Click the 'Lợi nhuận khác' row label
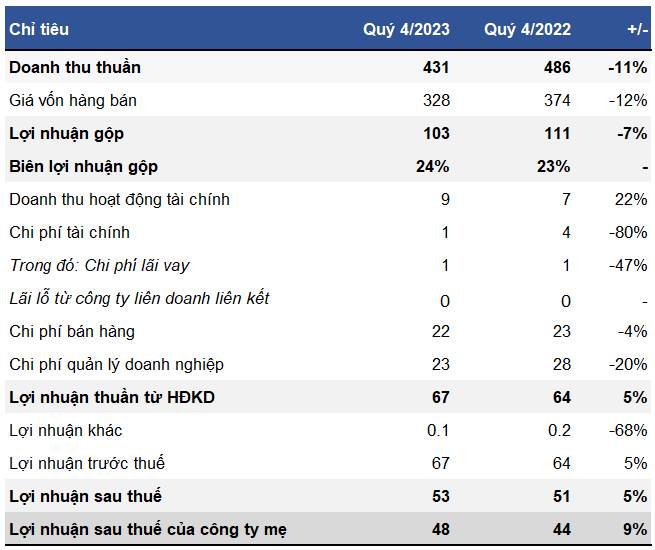 (66, 431)
